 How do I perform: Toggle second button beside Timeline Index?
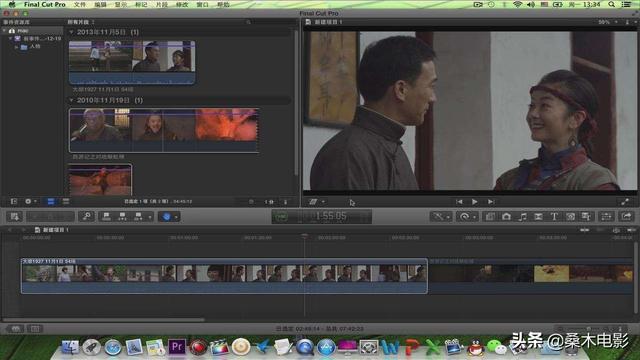coord(35,329)
